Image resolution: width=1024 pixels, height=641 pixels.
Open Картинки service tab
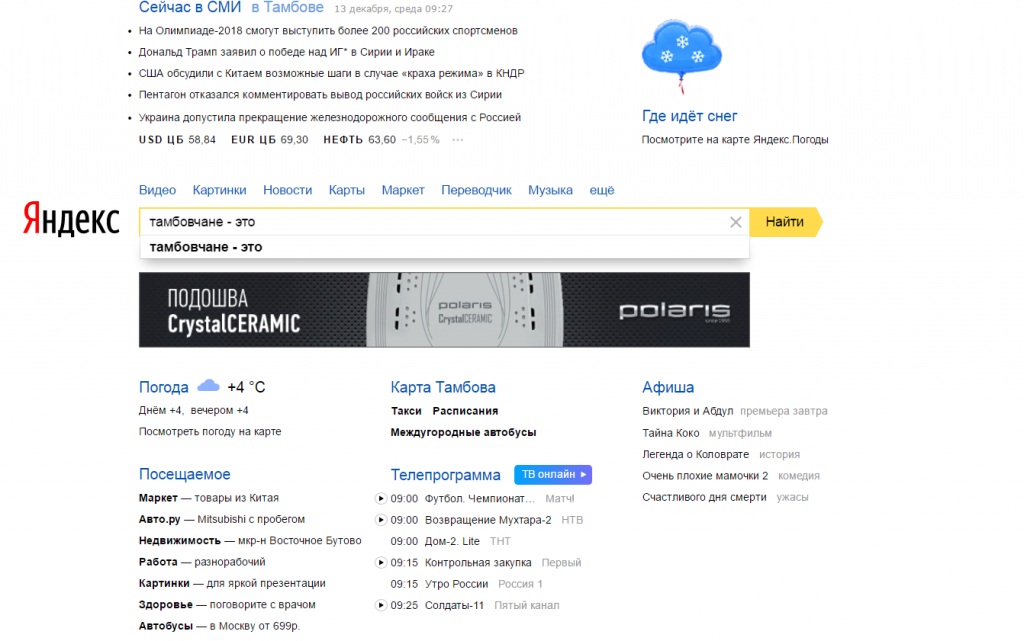[x=219, y=190]
